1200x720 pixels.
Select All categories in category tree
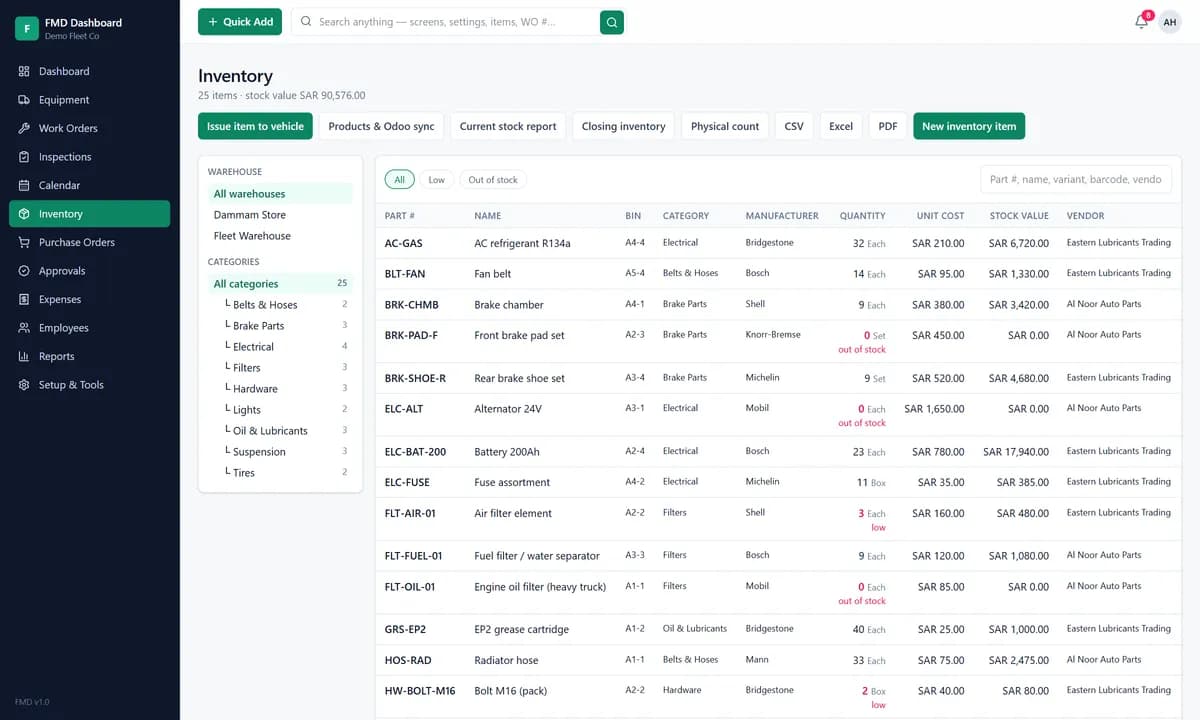[x=281, y=284]
